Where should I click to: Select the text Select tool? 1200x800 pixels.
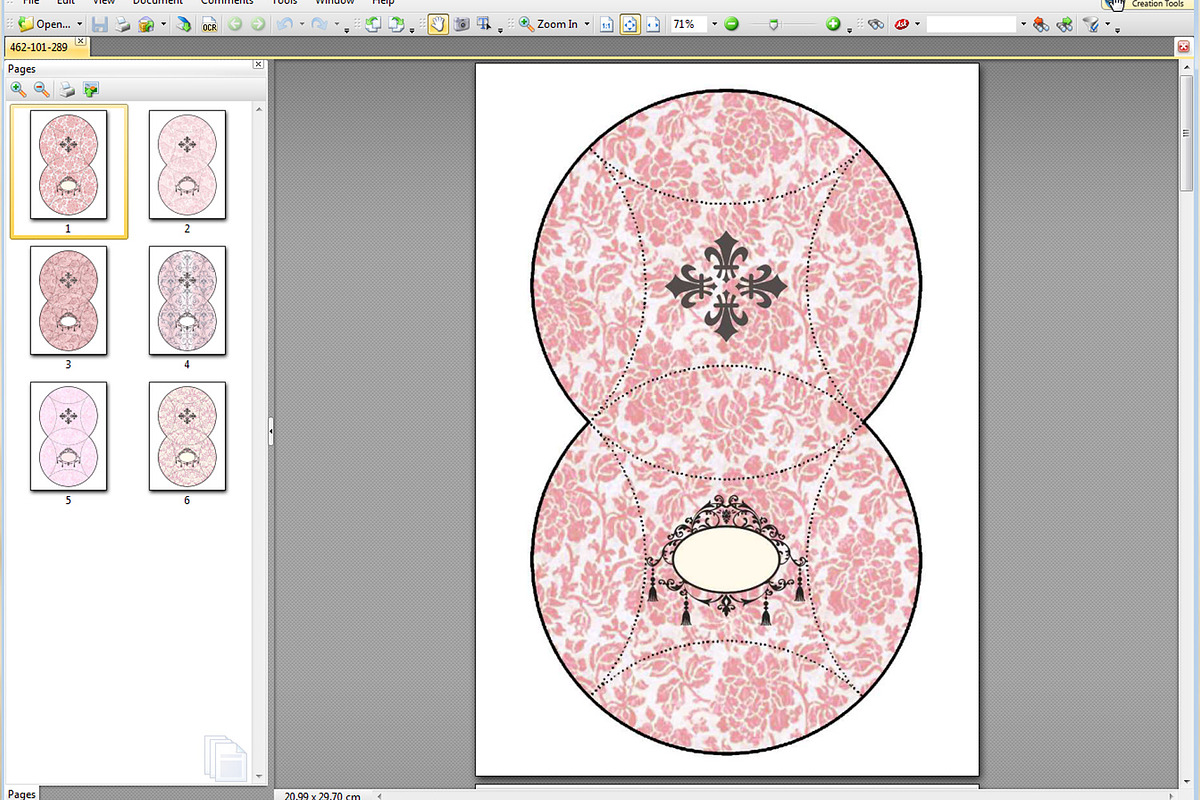point(485,24)
